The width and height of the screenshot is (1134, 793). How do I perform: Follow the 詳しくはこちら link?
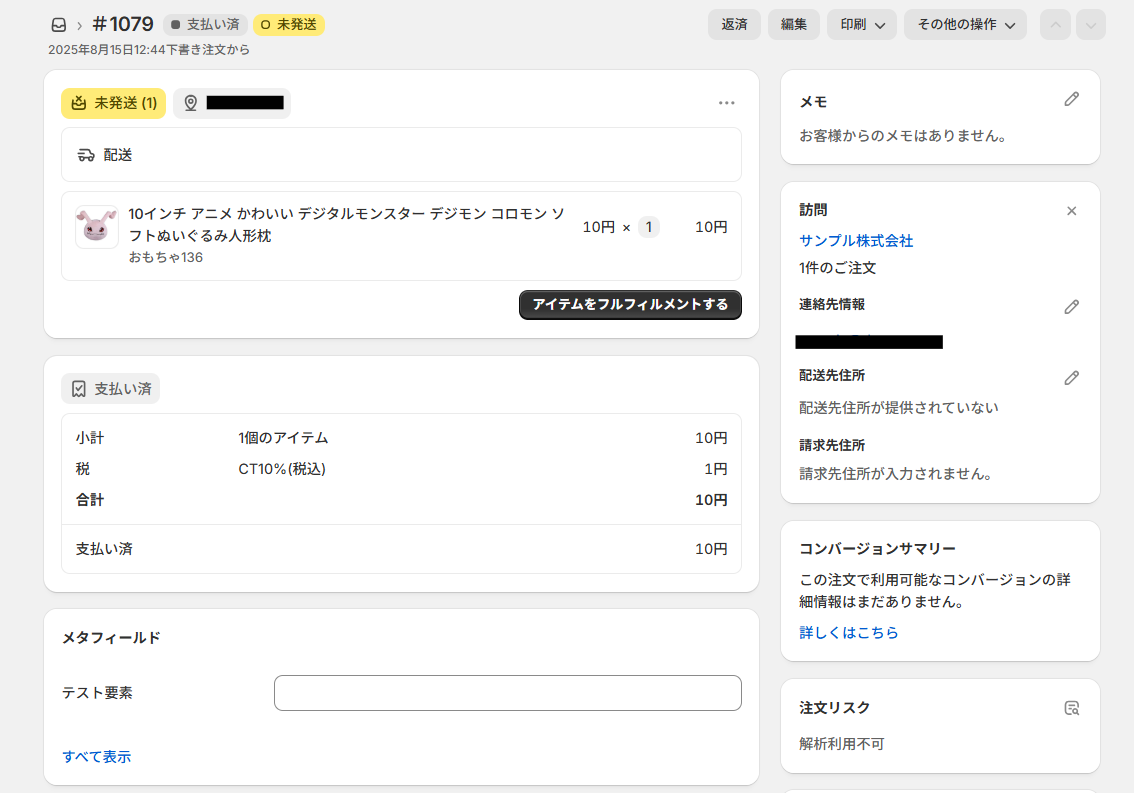tap(848, 633)
